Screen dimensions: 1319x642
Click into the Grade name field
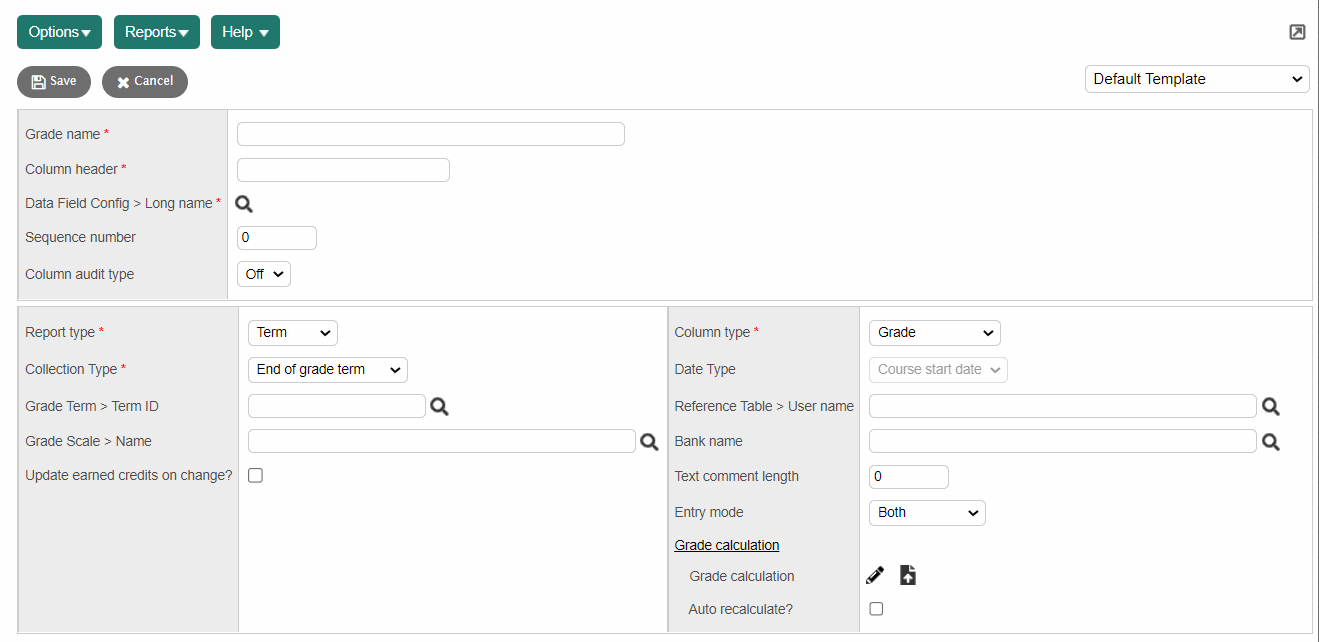coord(430,134)
